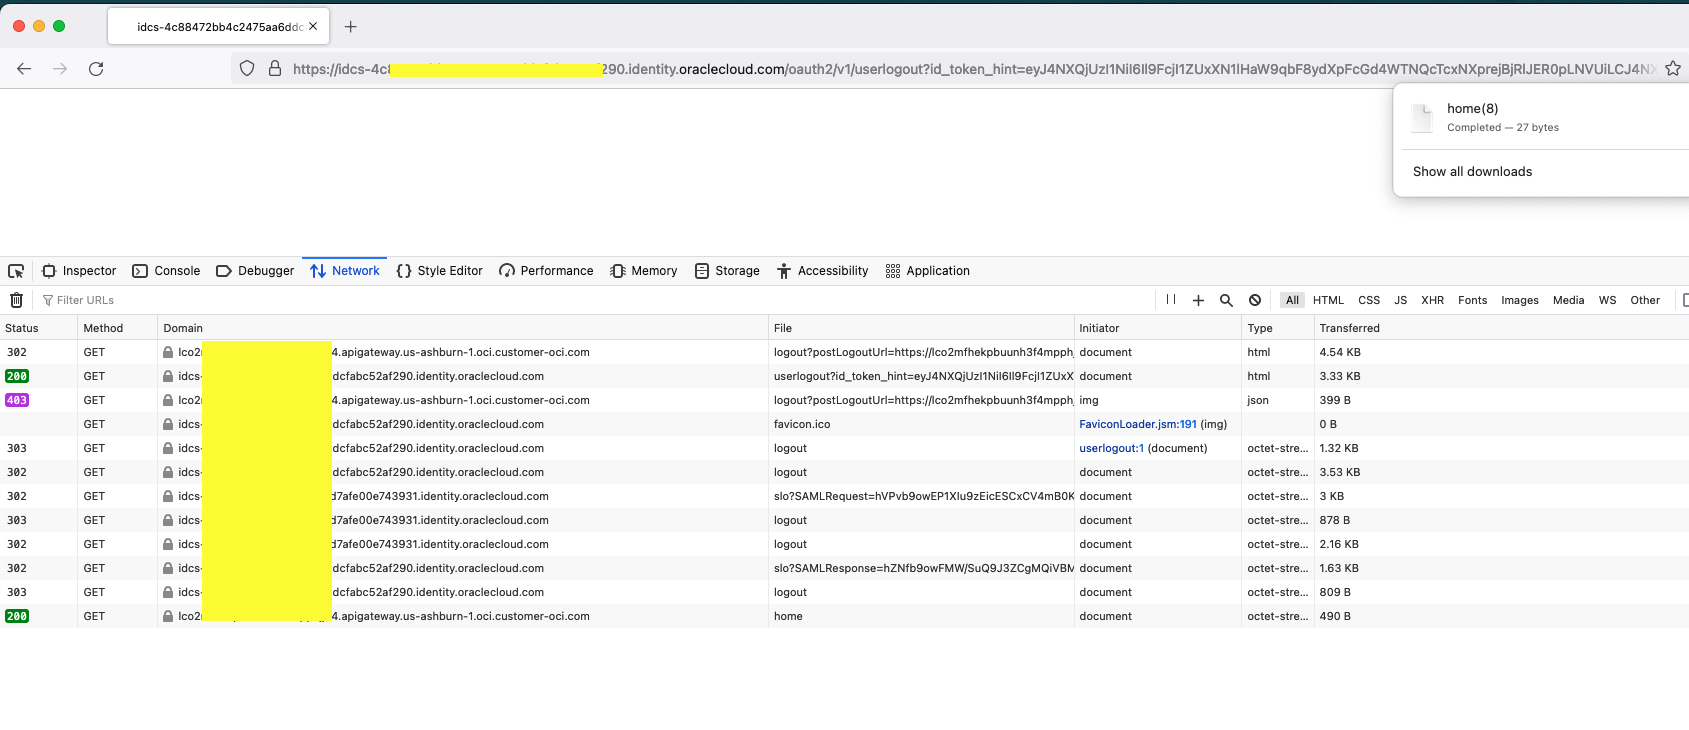Open tracking protection shield icon
1689x730 pixels.
(247, 69)
